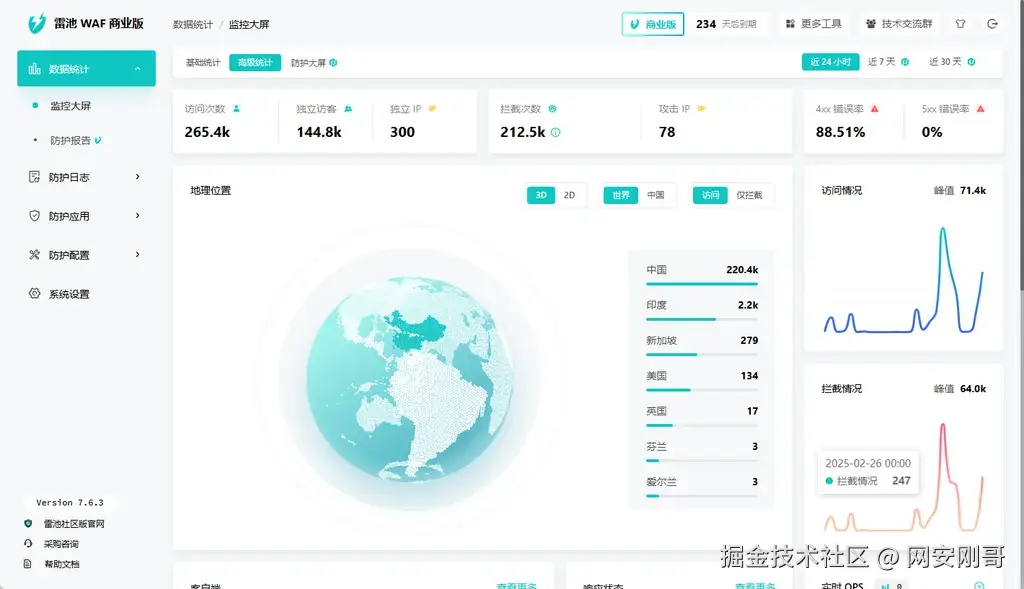Open the 高级统计 tab

coord(255,63)
